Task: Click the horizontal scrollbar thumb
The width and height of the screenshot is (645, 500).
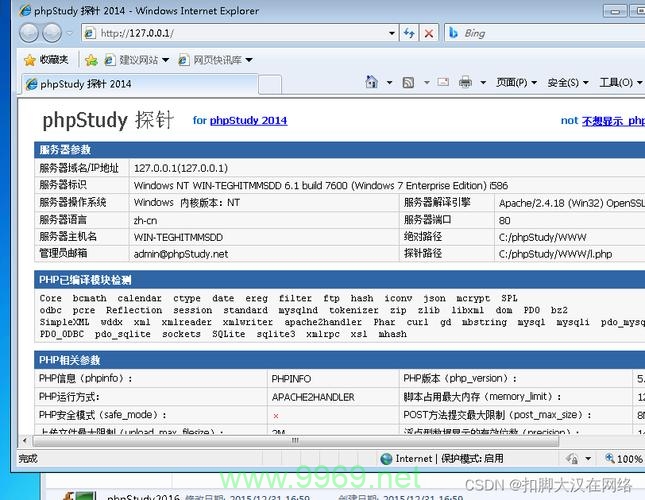Action: [x=295, y=441]
